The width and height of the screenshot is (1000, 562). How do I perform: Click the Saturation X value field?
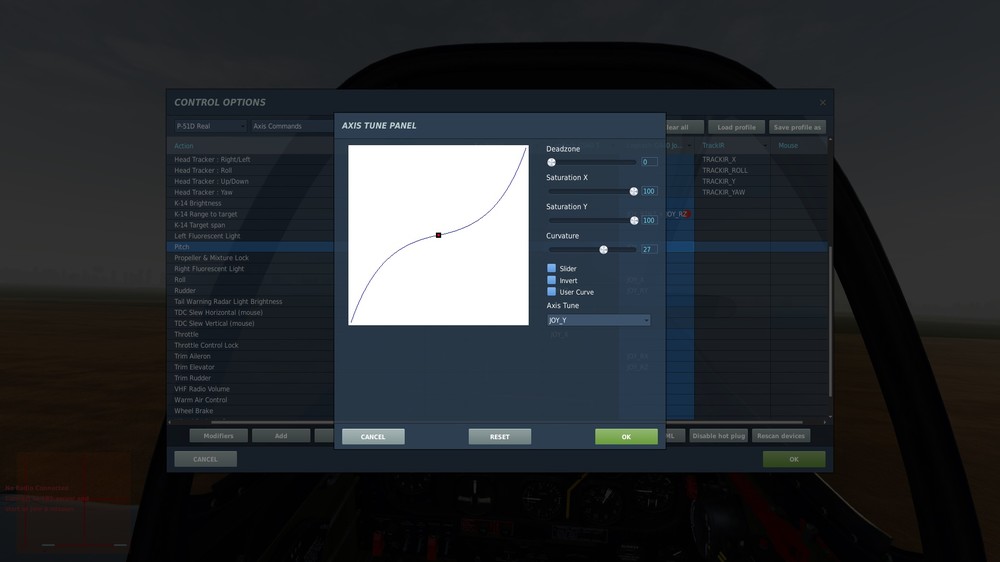pyautogui.click(x=649, y=191)
